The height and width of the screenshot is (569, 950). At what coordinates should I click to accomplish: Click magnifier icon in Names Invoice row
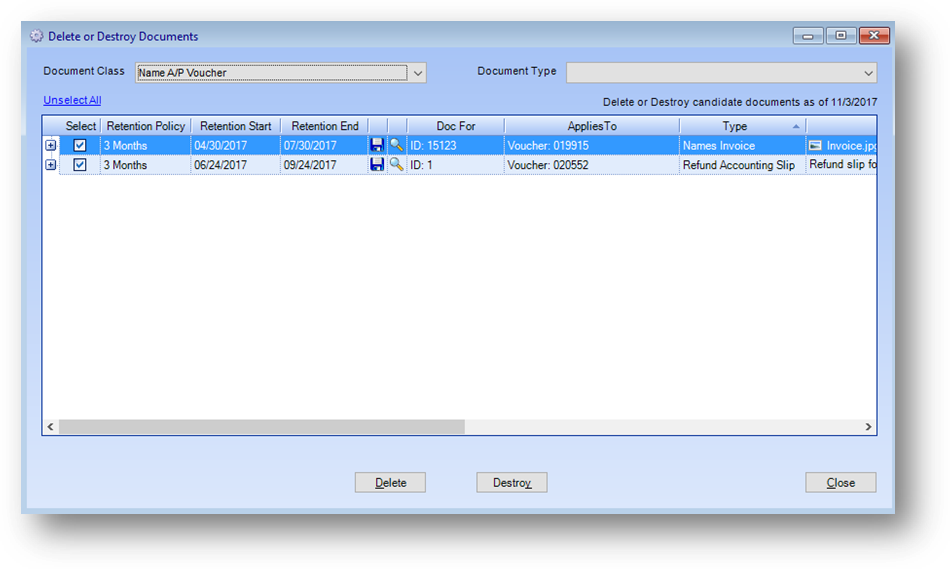(x=397, y=145)
